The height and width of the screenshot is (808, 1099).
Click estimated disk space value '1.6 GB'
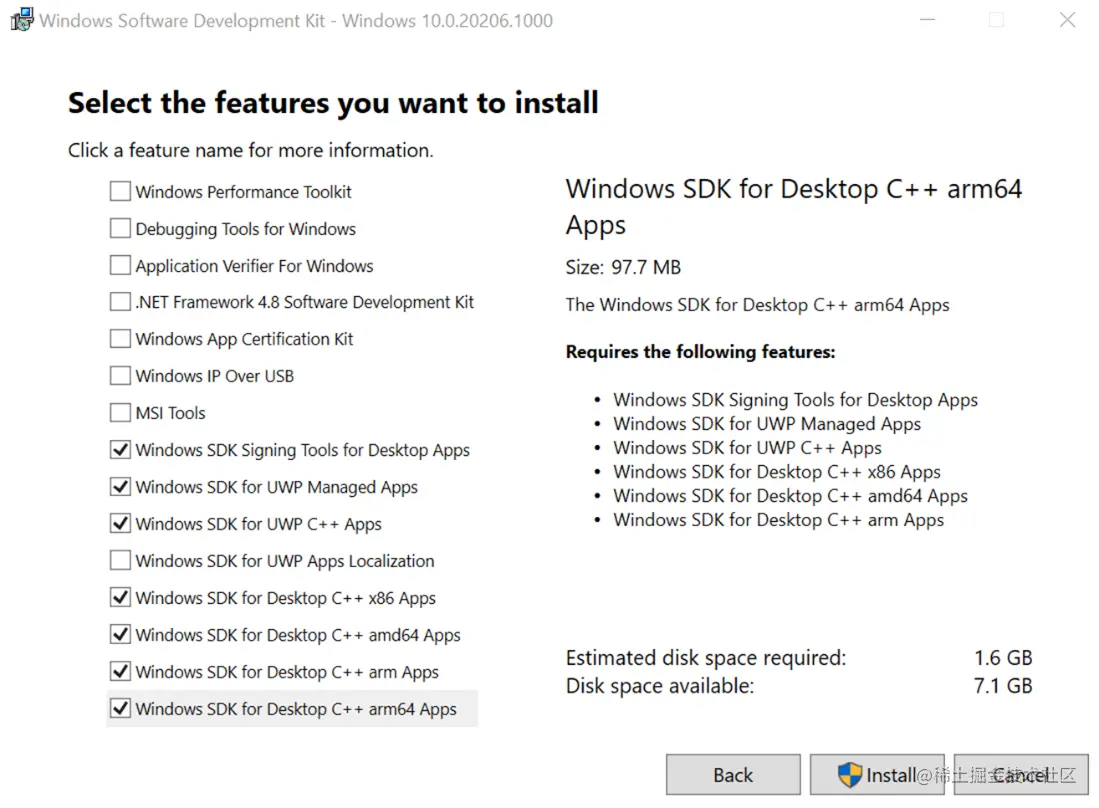[1003, 657]
